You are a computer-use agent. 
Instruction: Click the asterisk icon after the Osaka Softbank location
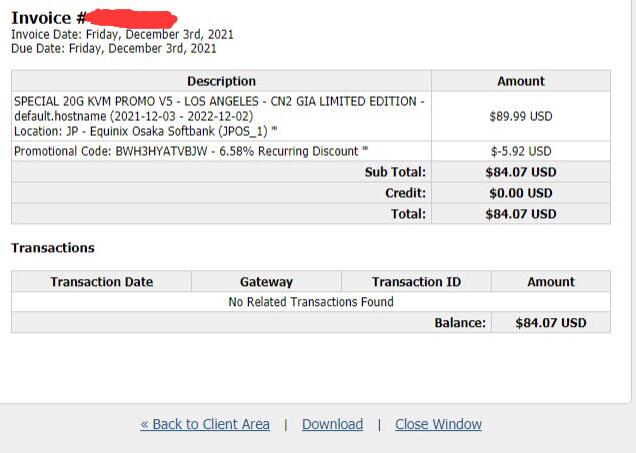[274, 129]
